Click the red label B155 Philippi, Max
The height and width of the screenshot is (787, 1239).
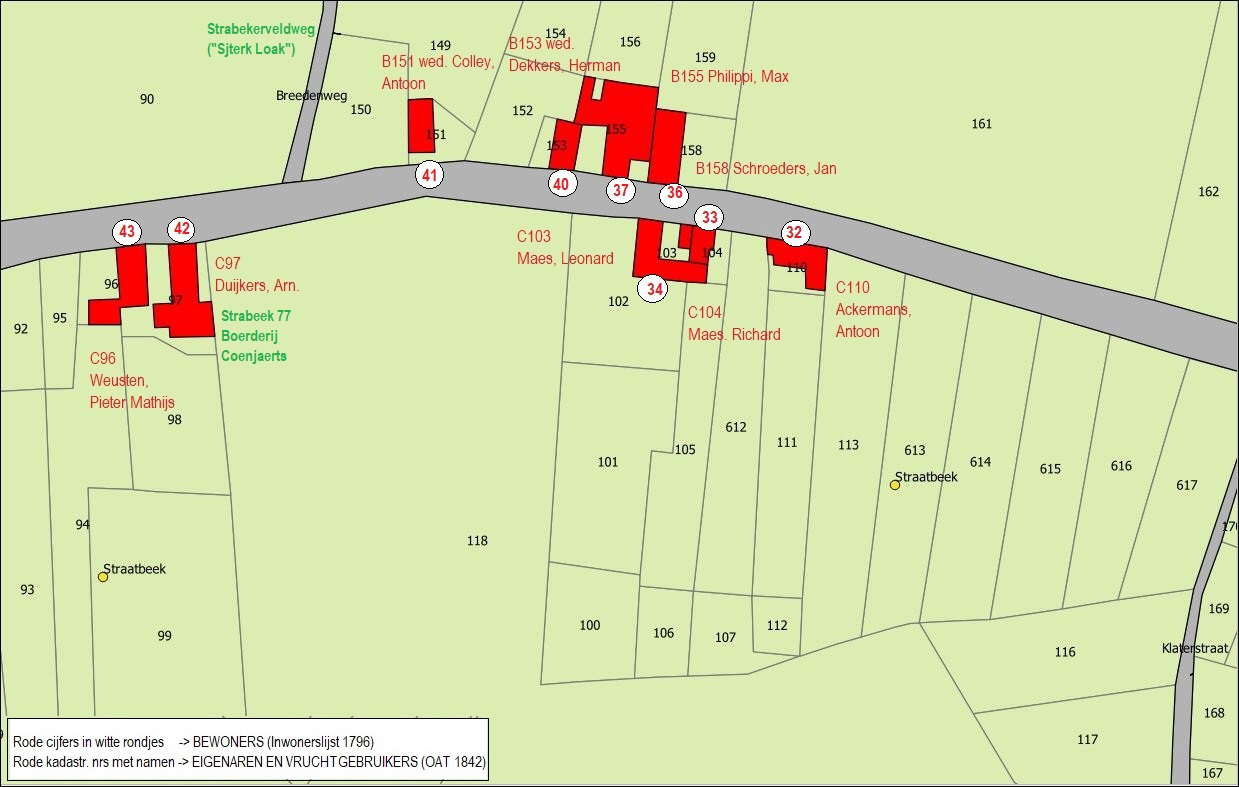(729, 77)
